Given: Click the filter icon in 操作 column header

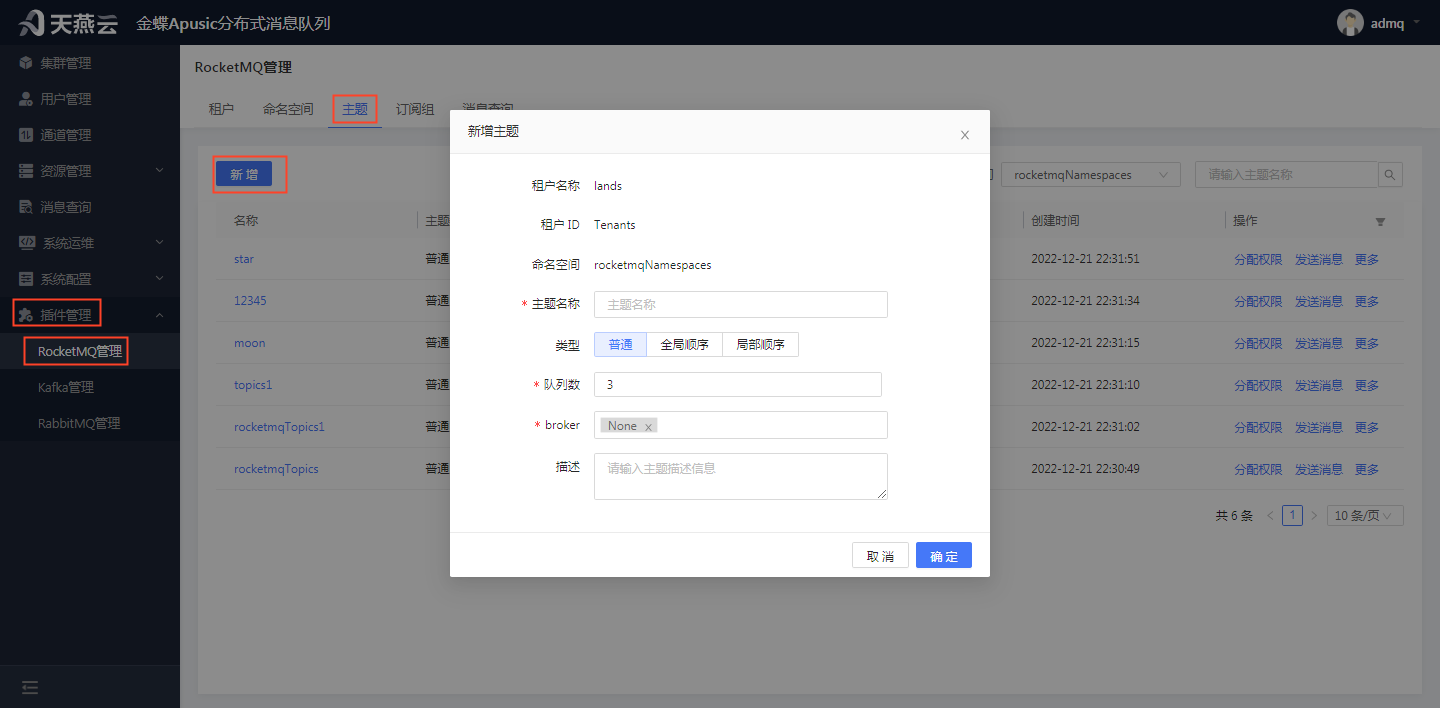Looking at the screenshot, I should [1380, 221].
